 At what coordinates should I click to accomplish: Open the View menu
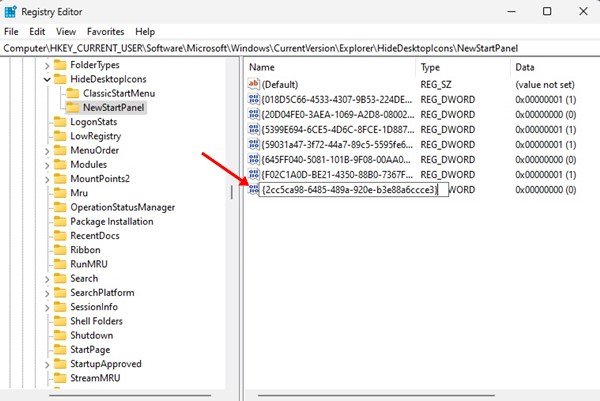66,32
